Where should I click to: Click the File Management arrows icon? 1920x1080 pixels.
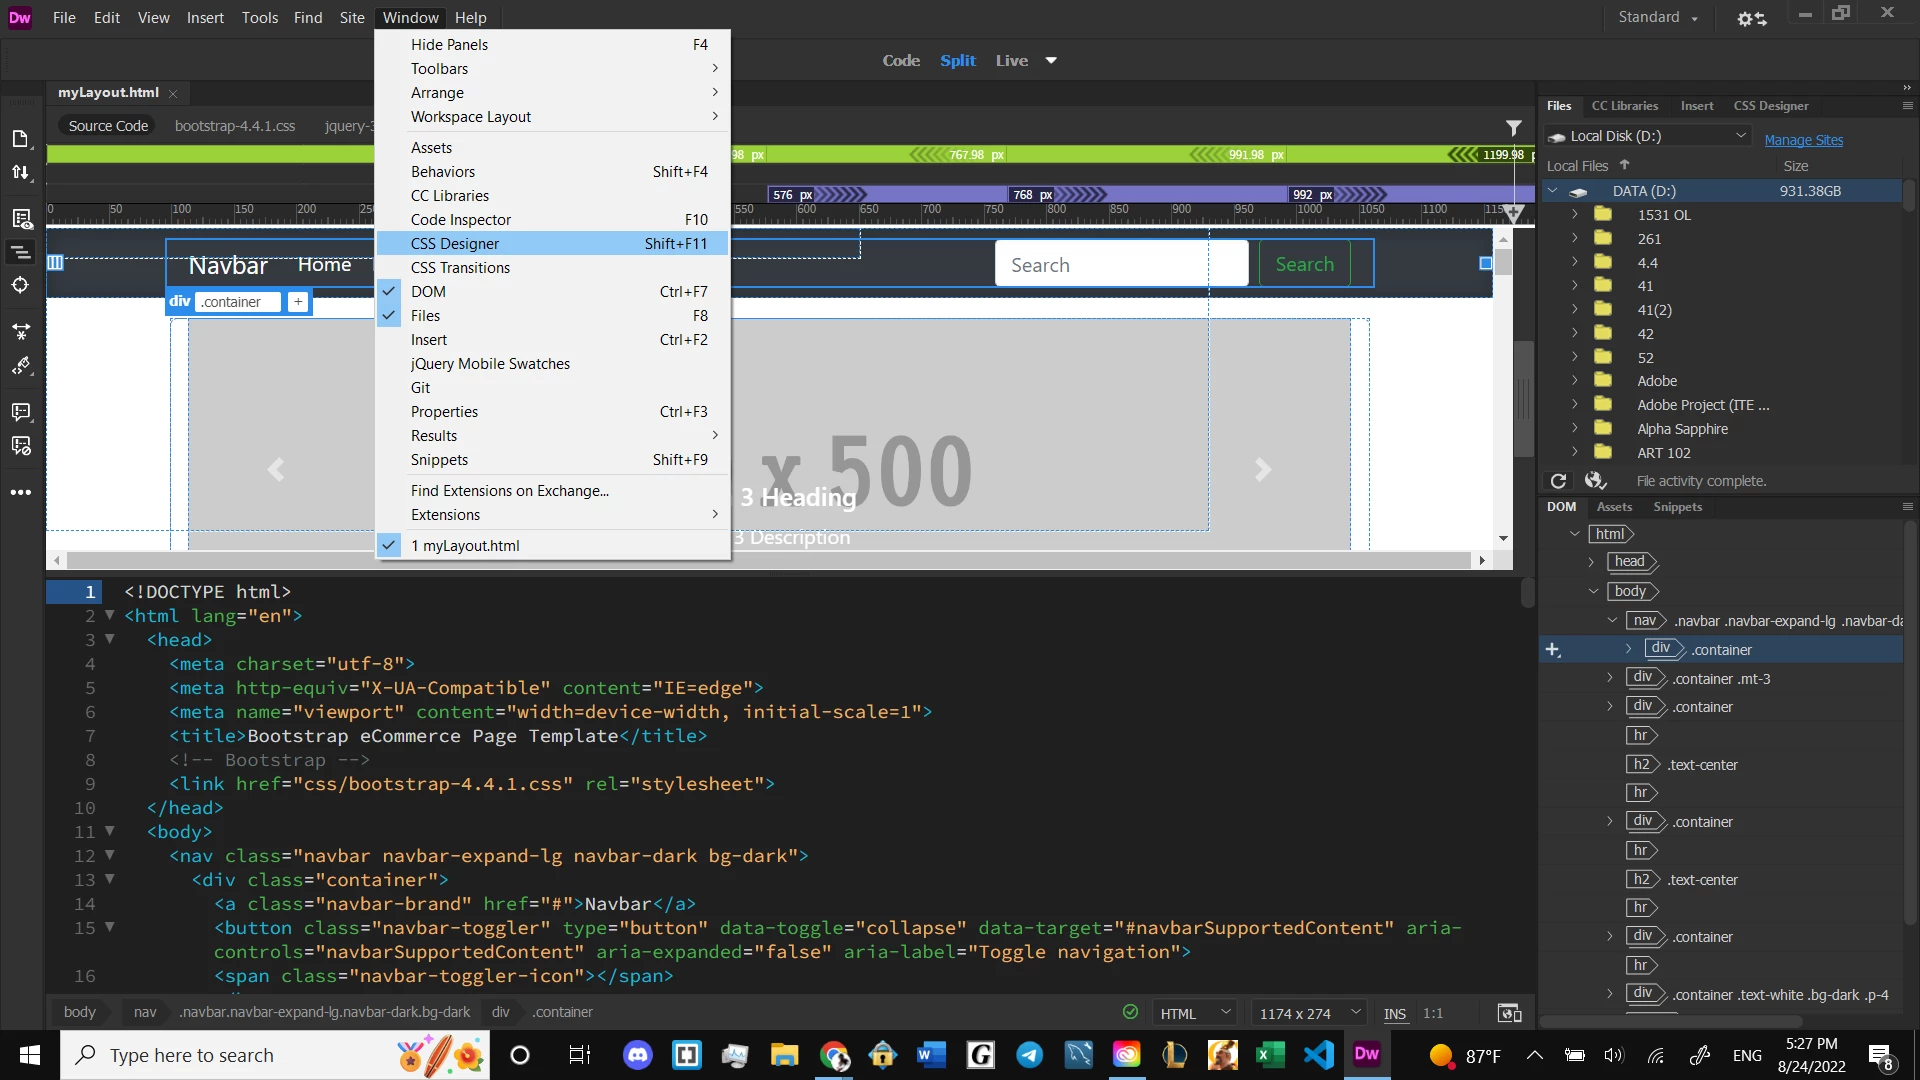pyautogui.click(x=21, y=172)
